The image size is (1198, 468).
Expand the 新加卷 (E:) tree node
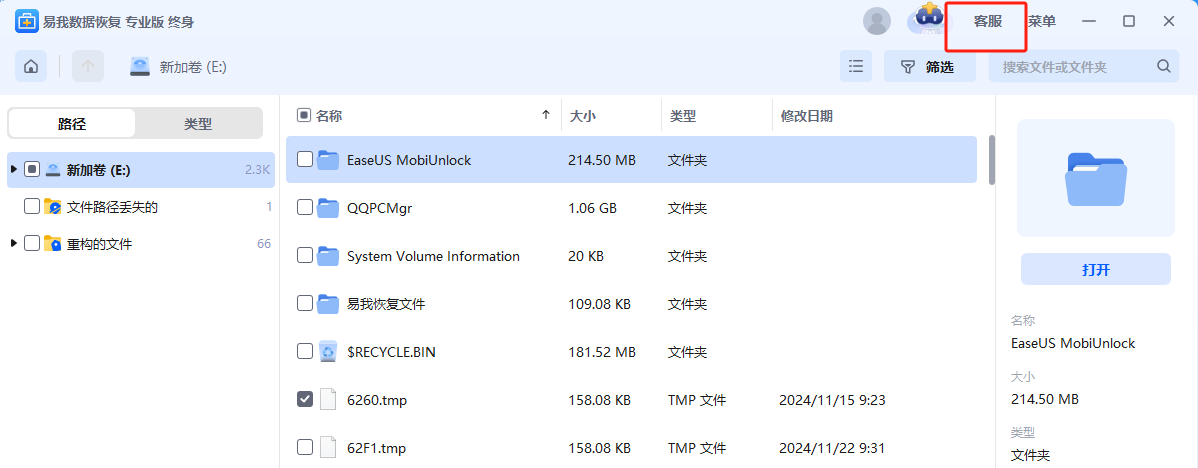click(14, 169)
